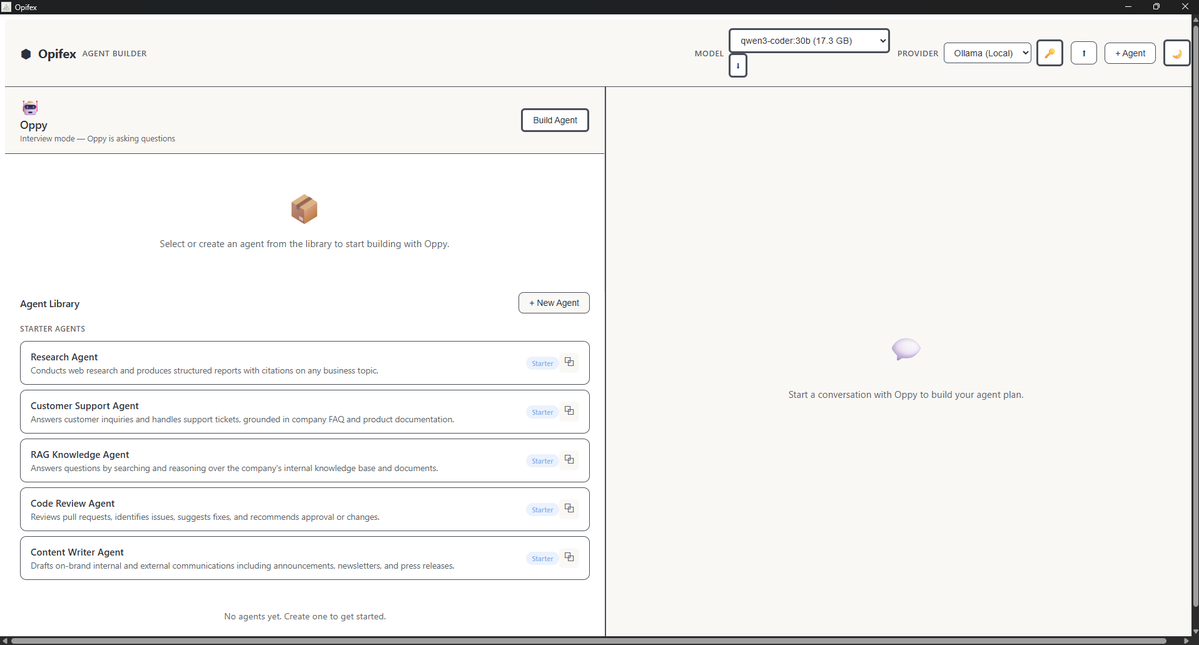
Task: Click the key icon for API keys
Action: [1049, 53]
